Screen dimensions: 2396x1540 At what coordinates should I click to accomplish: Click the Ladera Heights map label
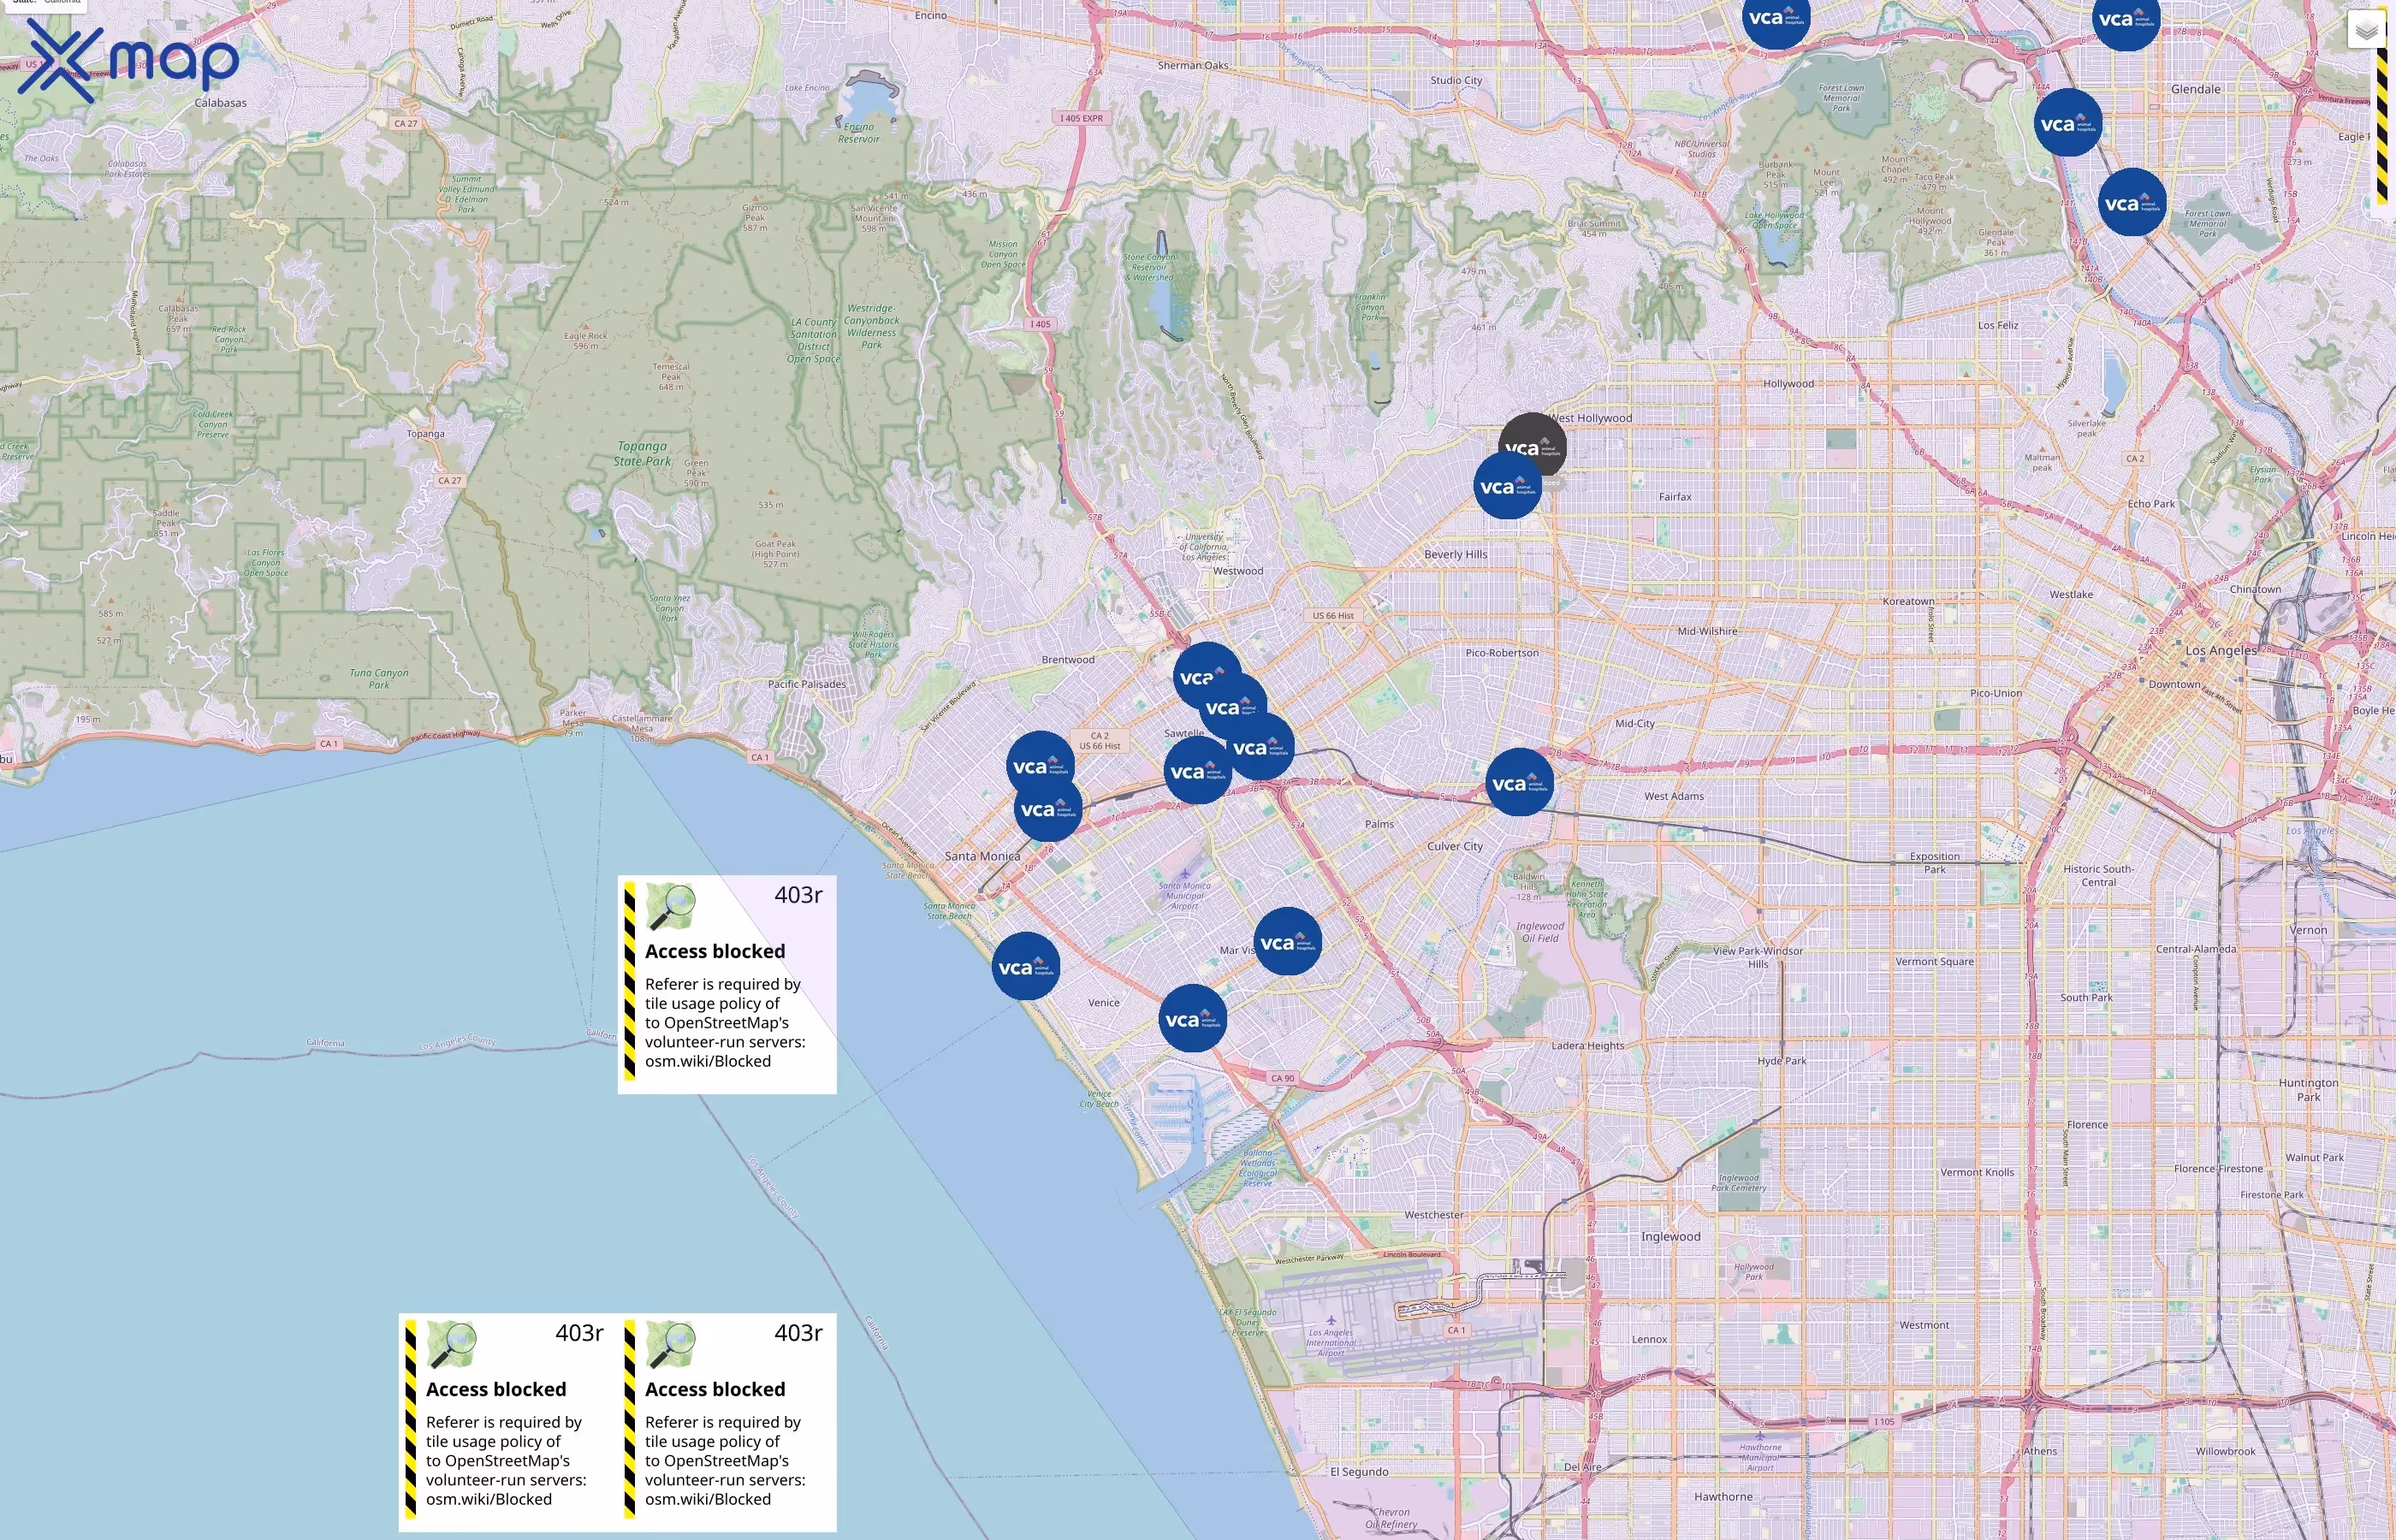tap(1588, 1046)
